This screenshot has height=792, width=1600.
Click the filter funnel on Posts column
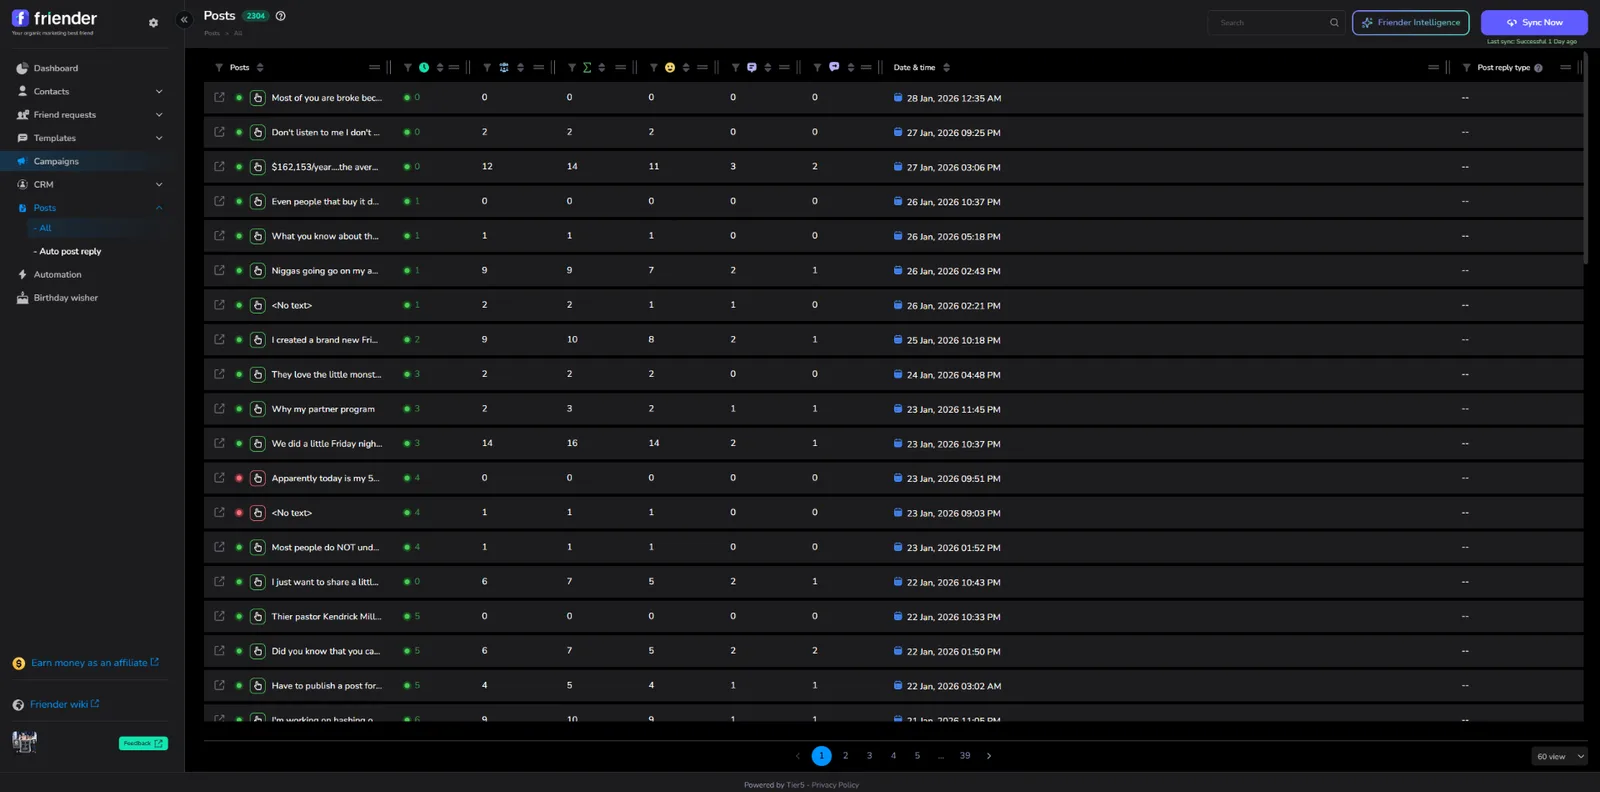pos(219,68)
